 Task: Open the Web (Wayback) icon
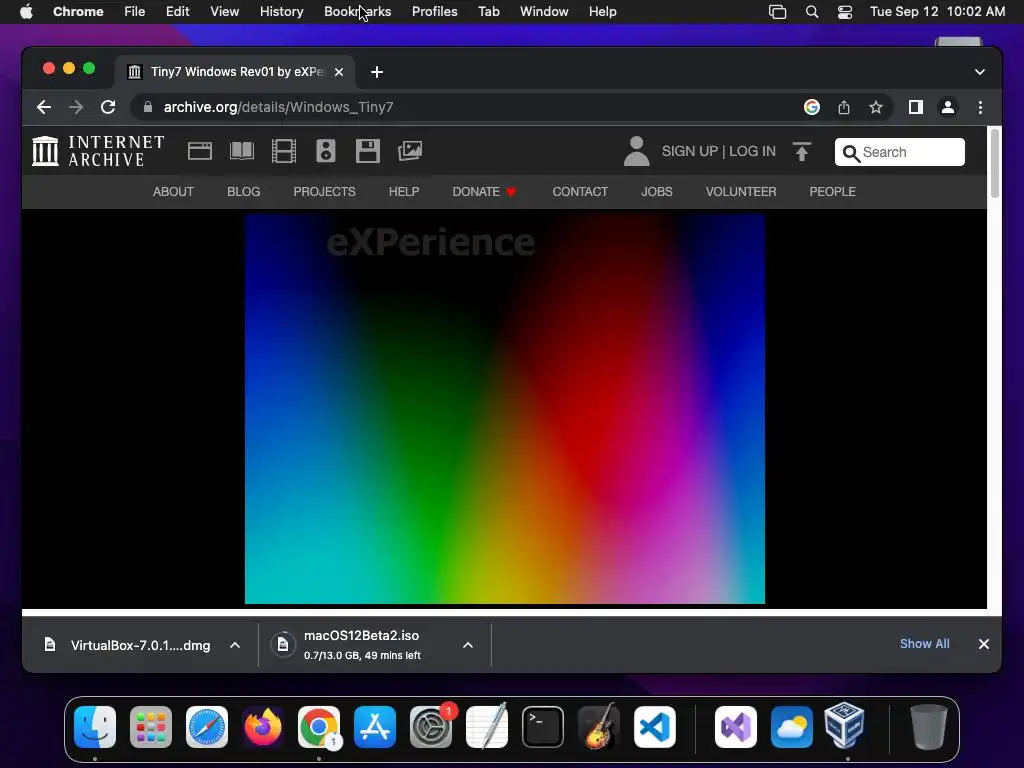(200, 151)
